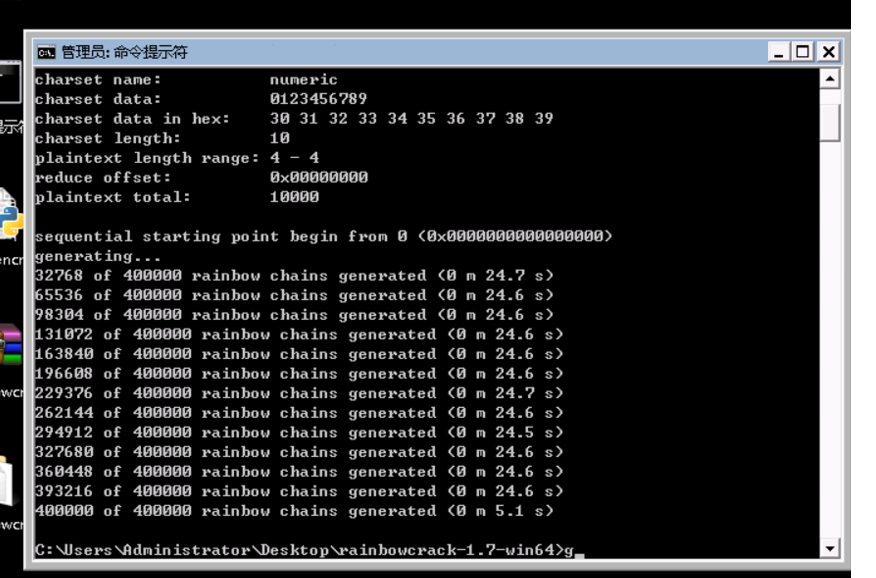Click the '400000 of 400000' final line

pyautogui.click(x=294, y=510)
